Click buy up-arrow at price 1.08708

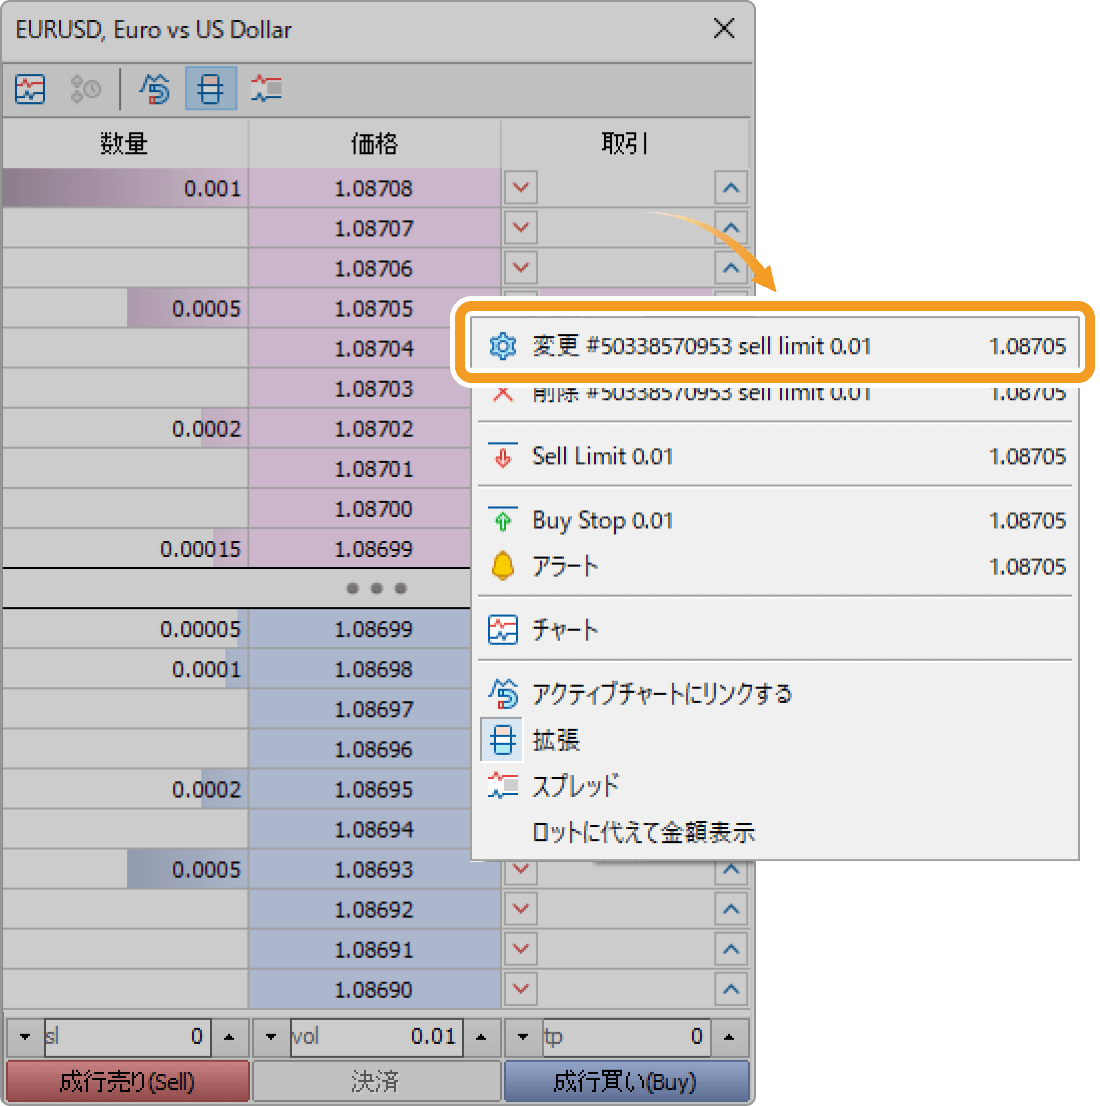click(x=731, y=188)
